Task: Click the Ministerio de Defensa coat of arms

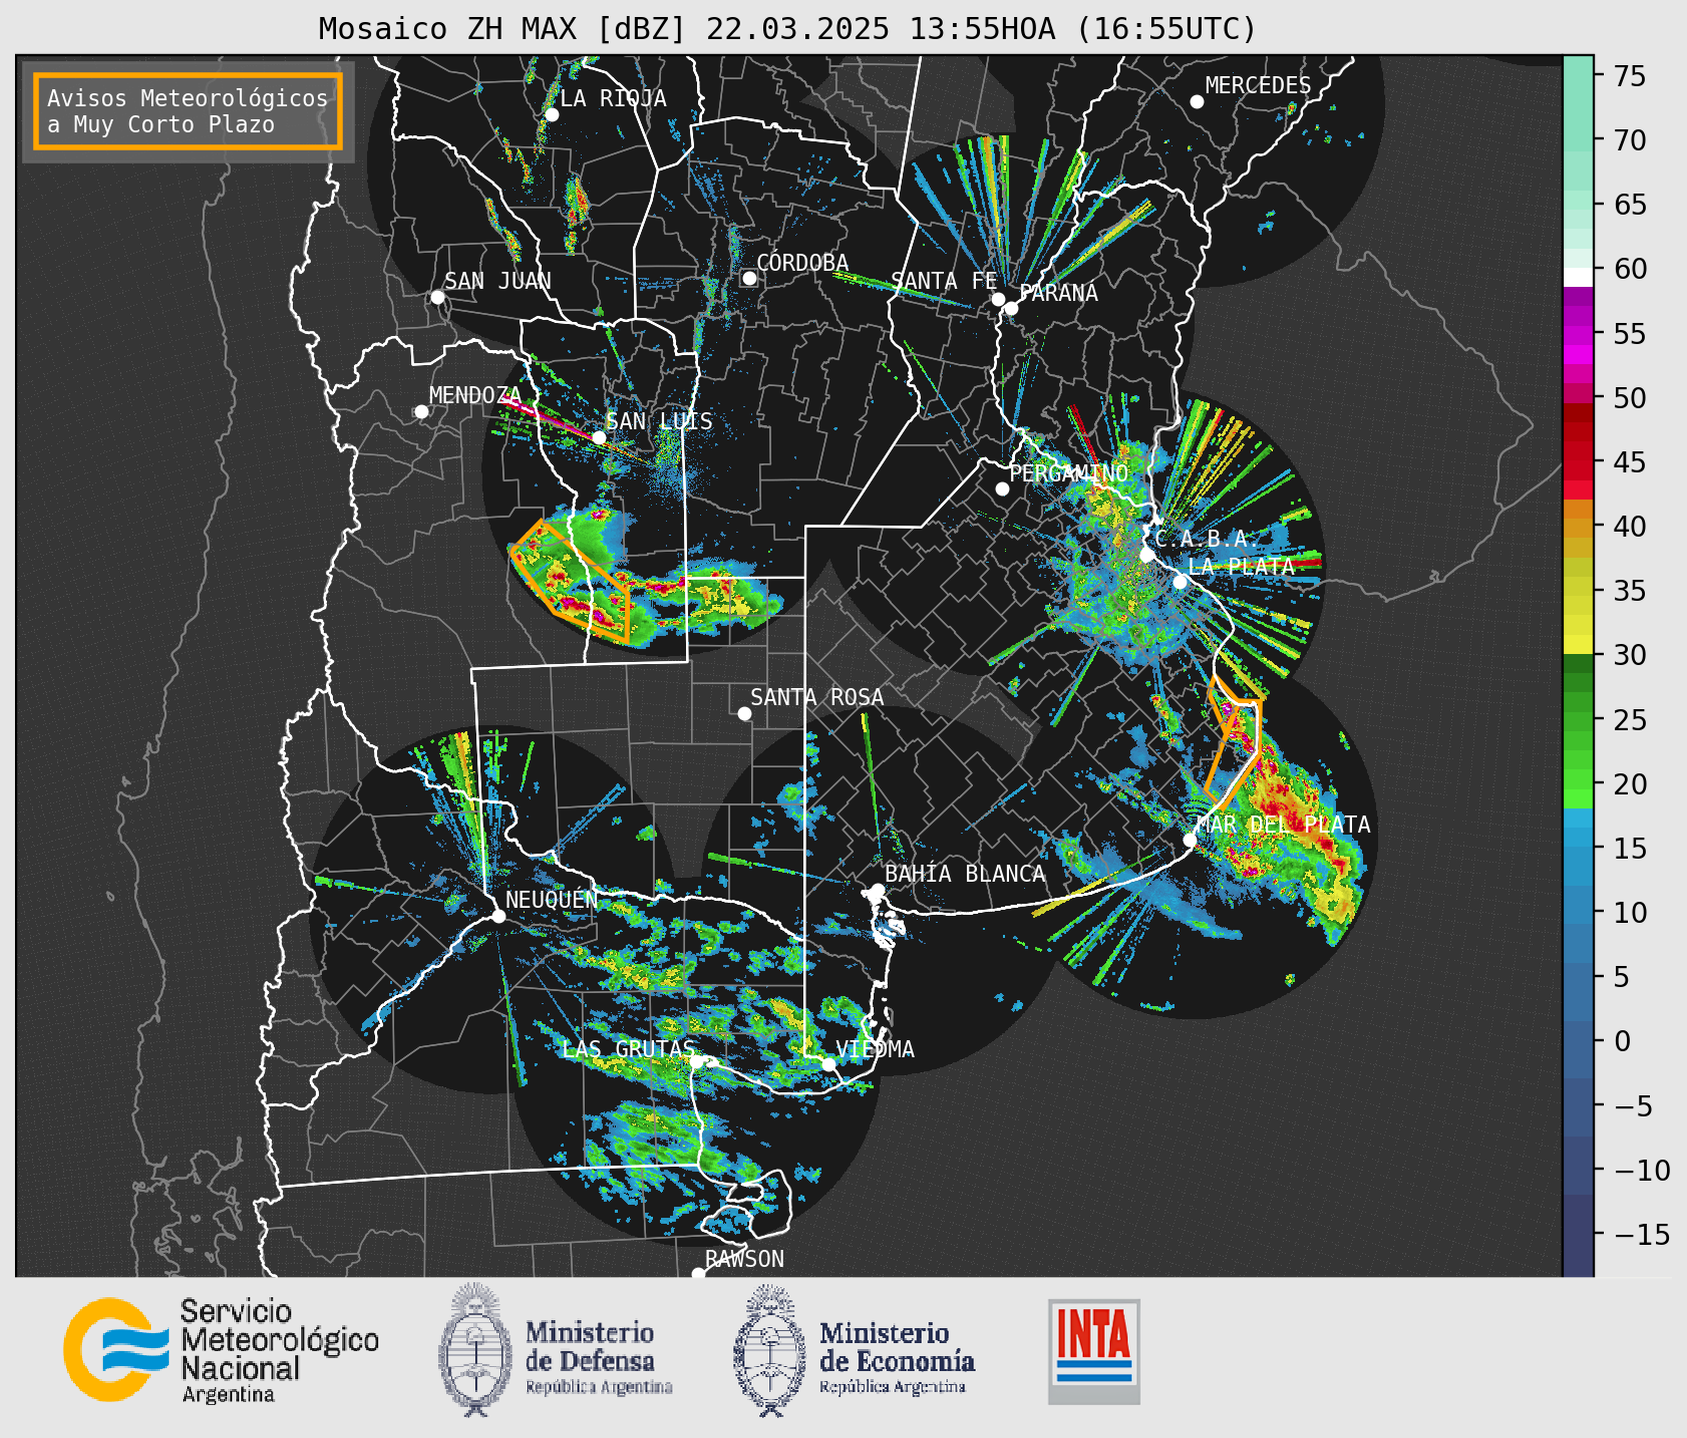Action: pos(474,1349)
